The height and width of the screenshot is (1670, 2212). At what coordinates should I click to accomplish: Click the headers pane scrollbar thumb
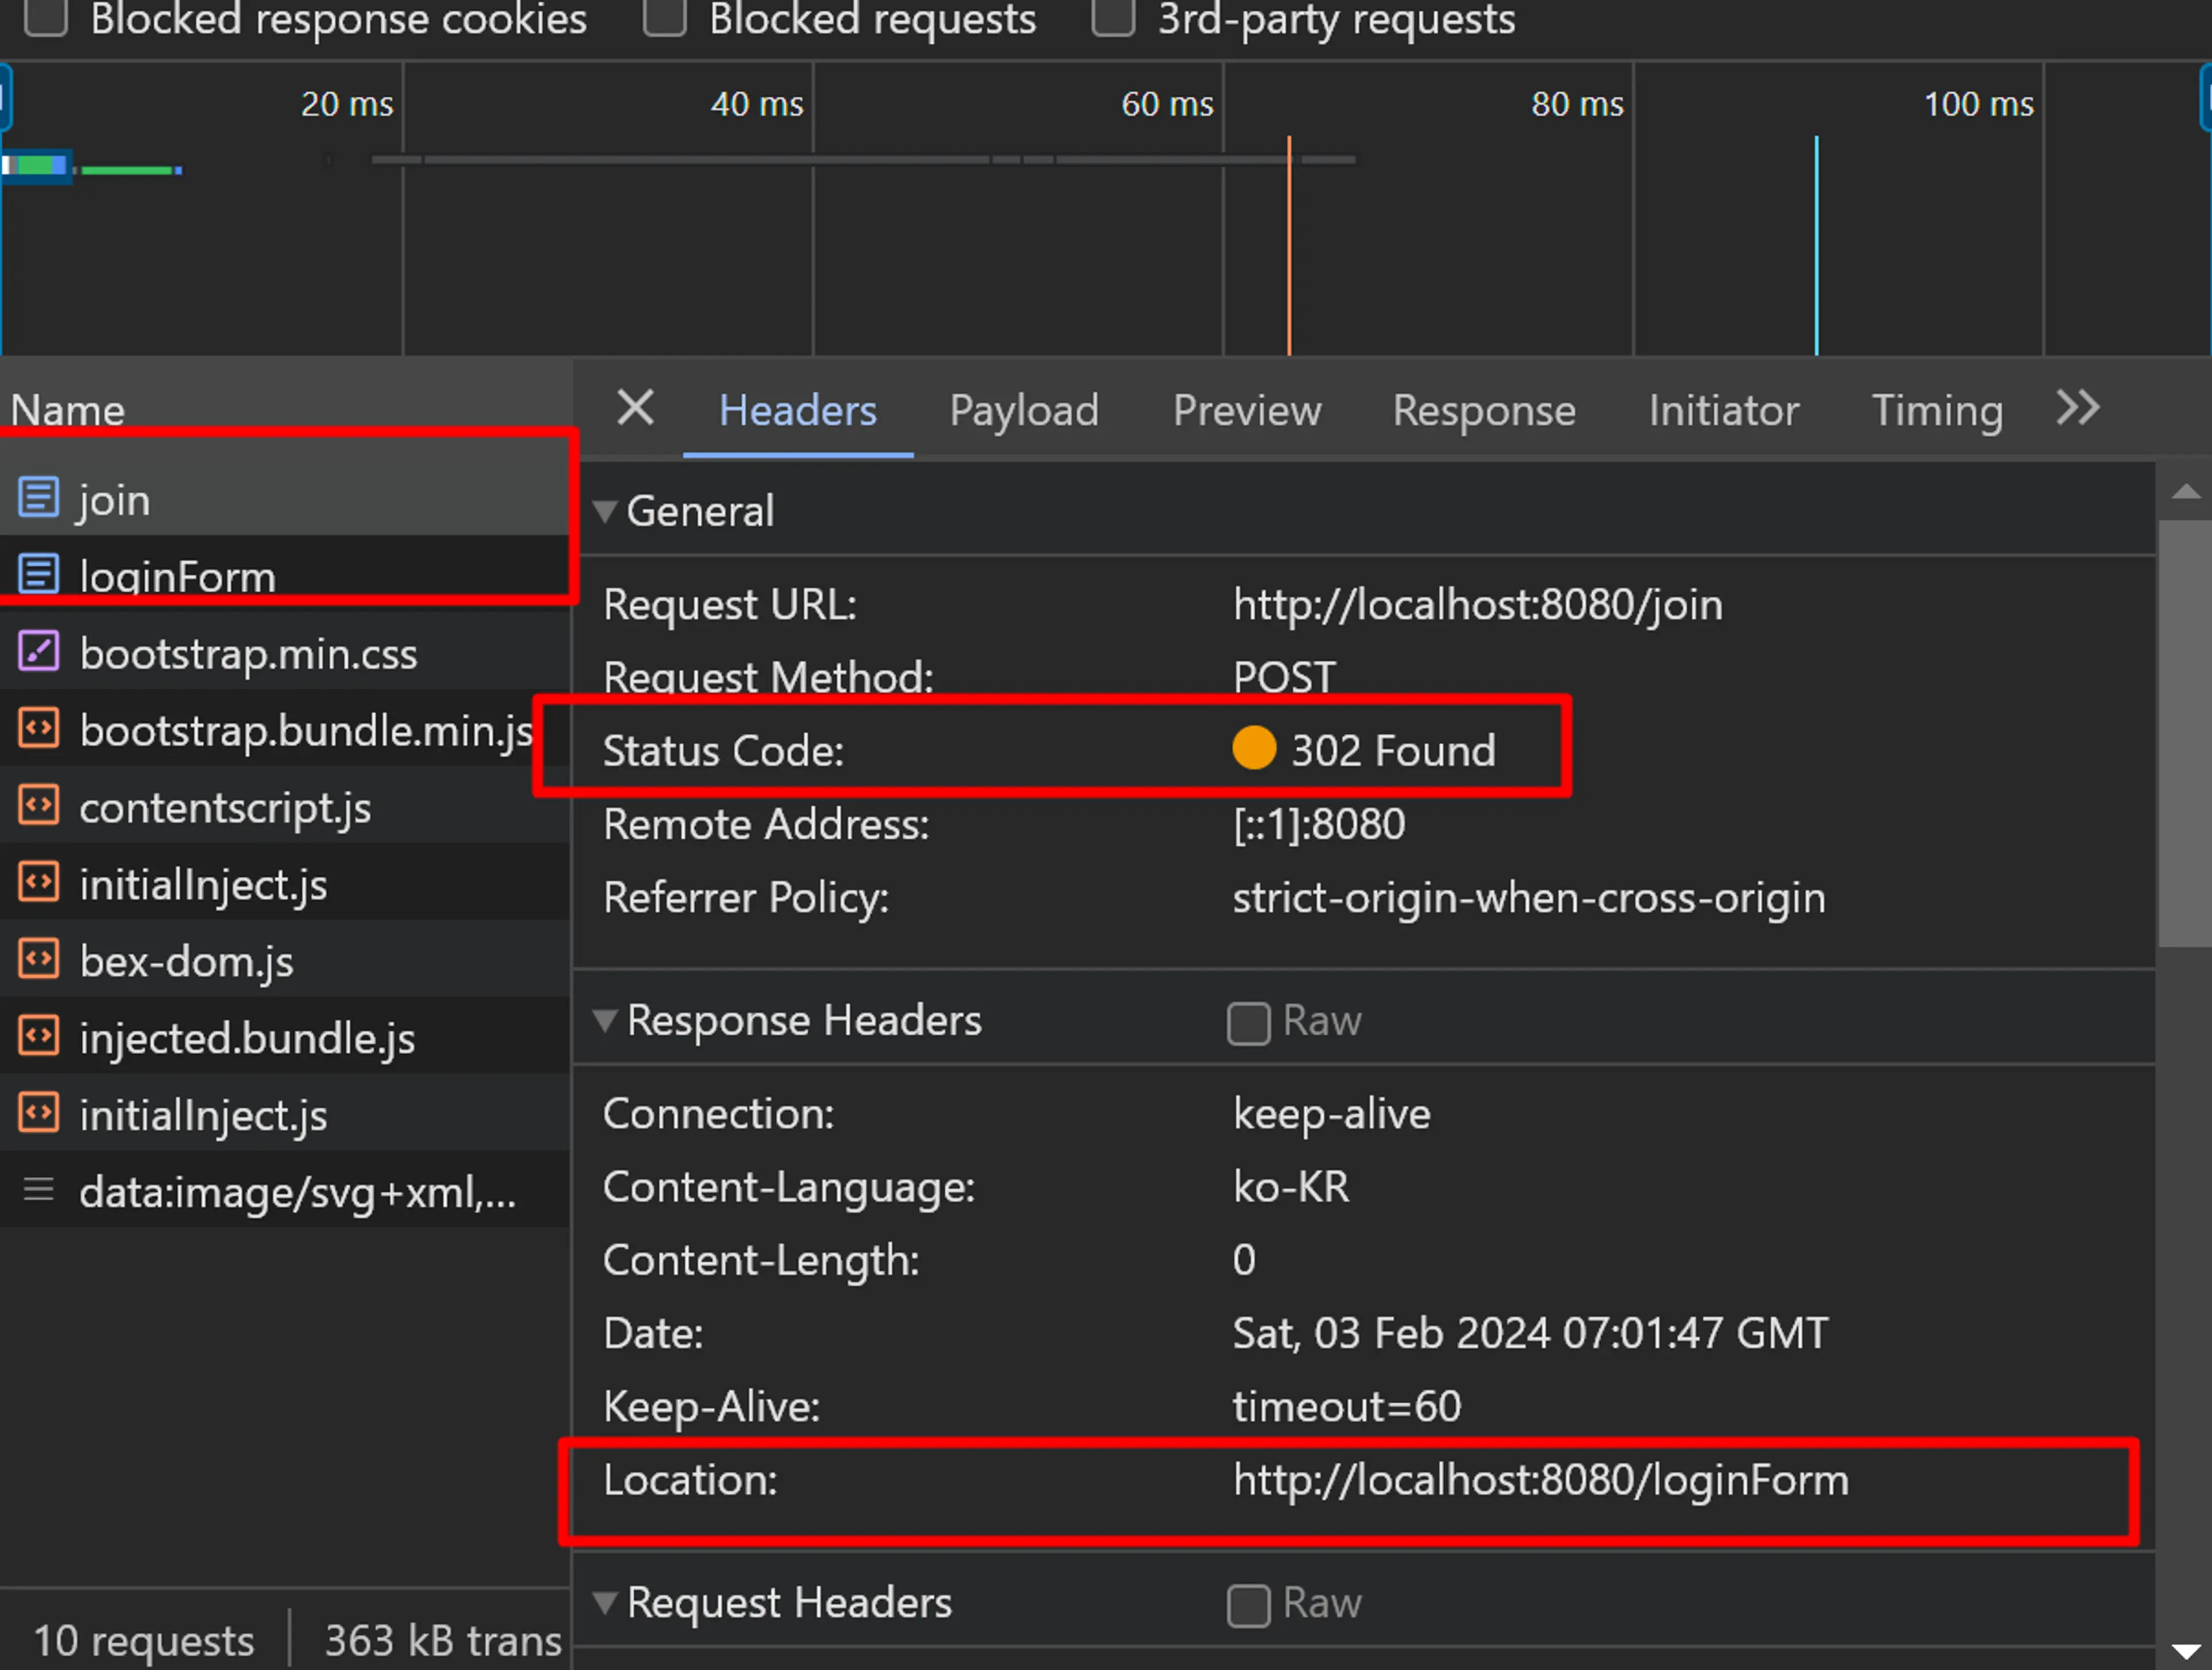tap(2185, 733)
